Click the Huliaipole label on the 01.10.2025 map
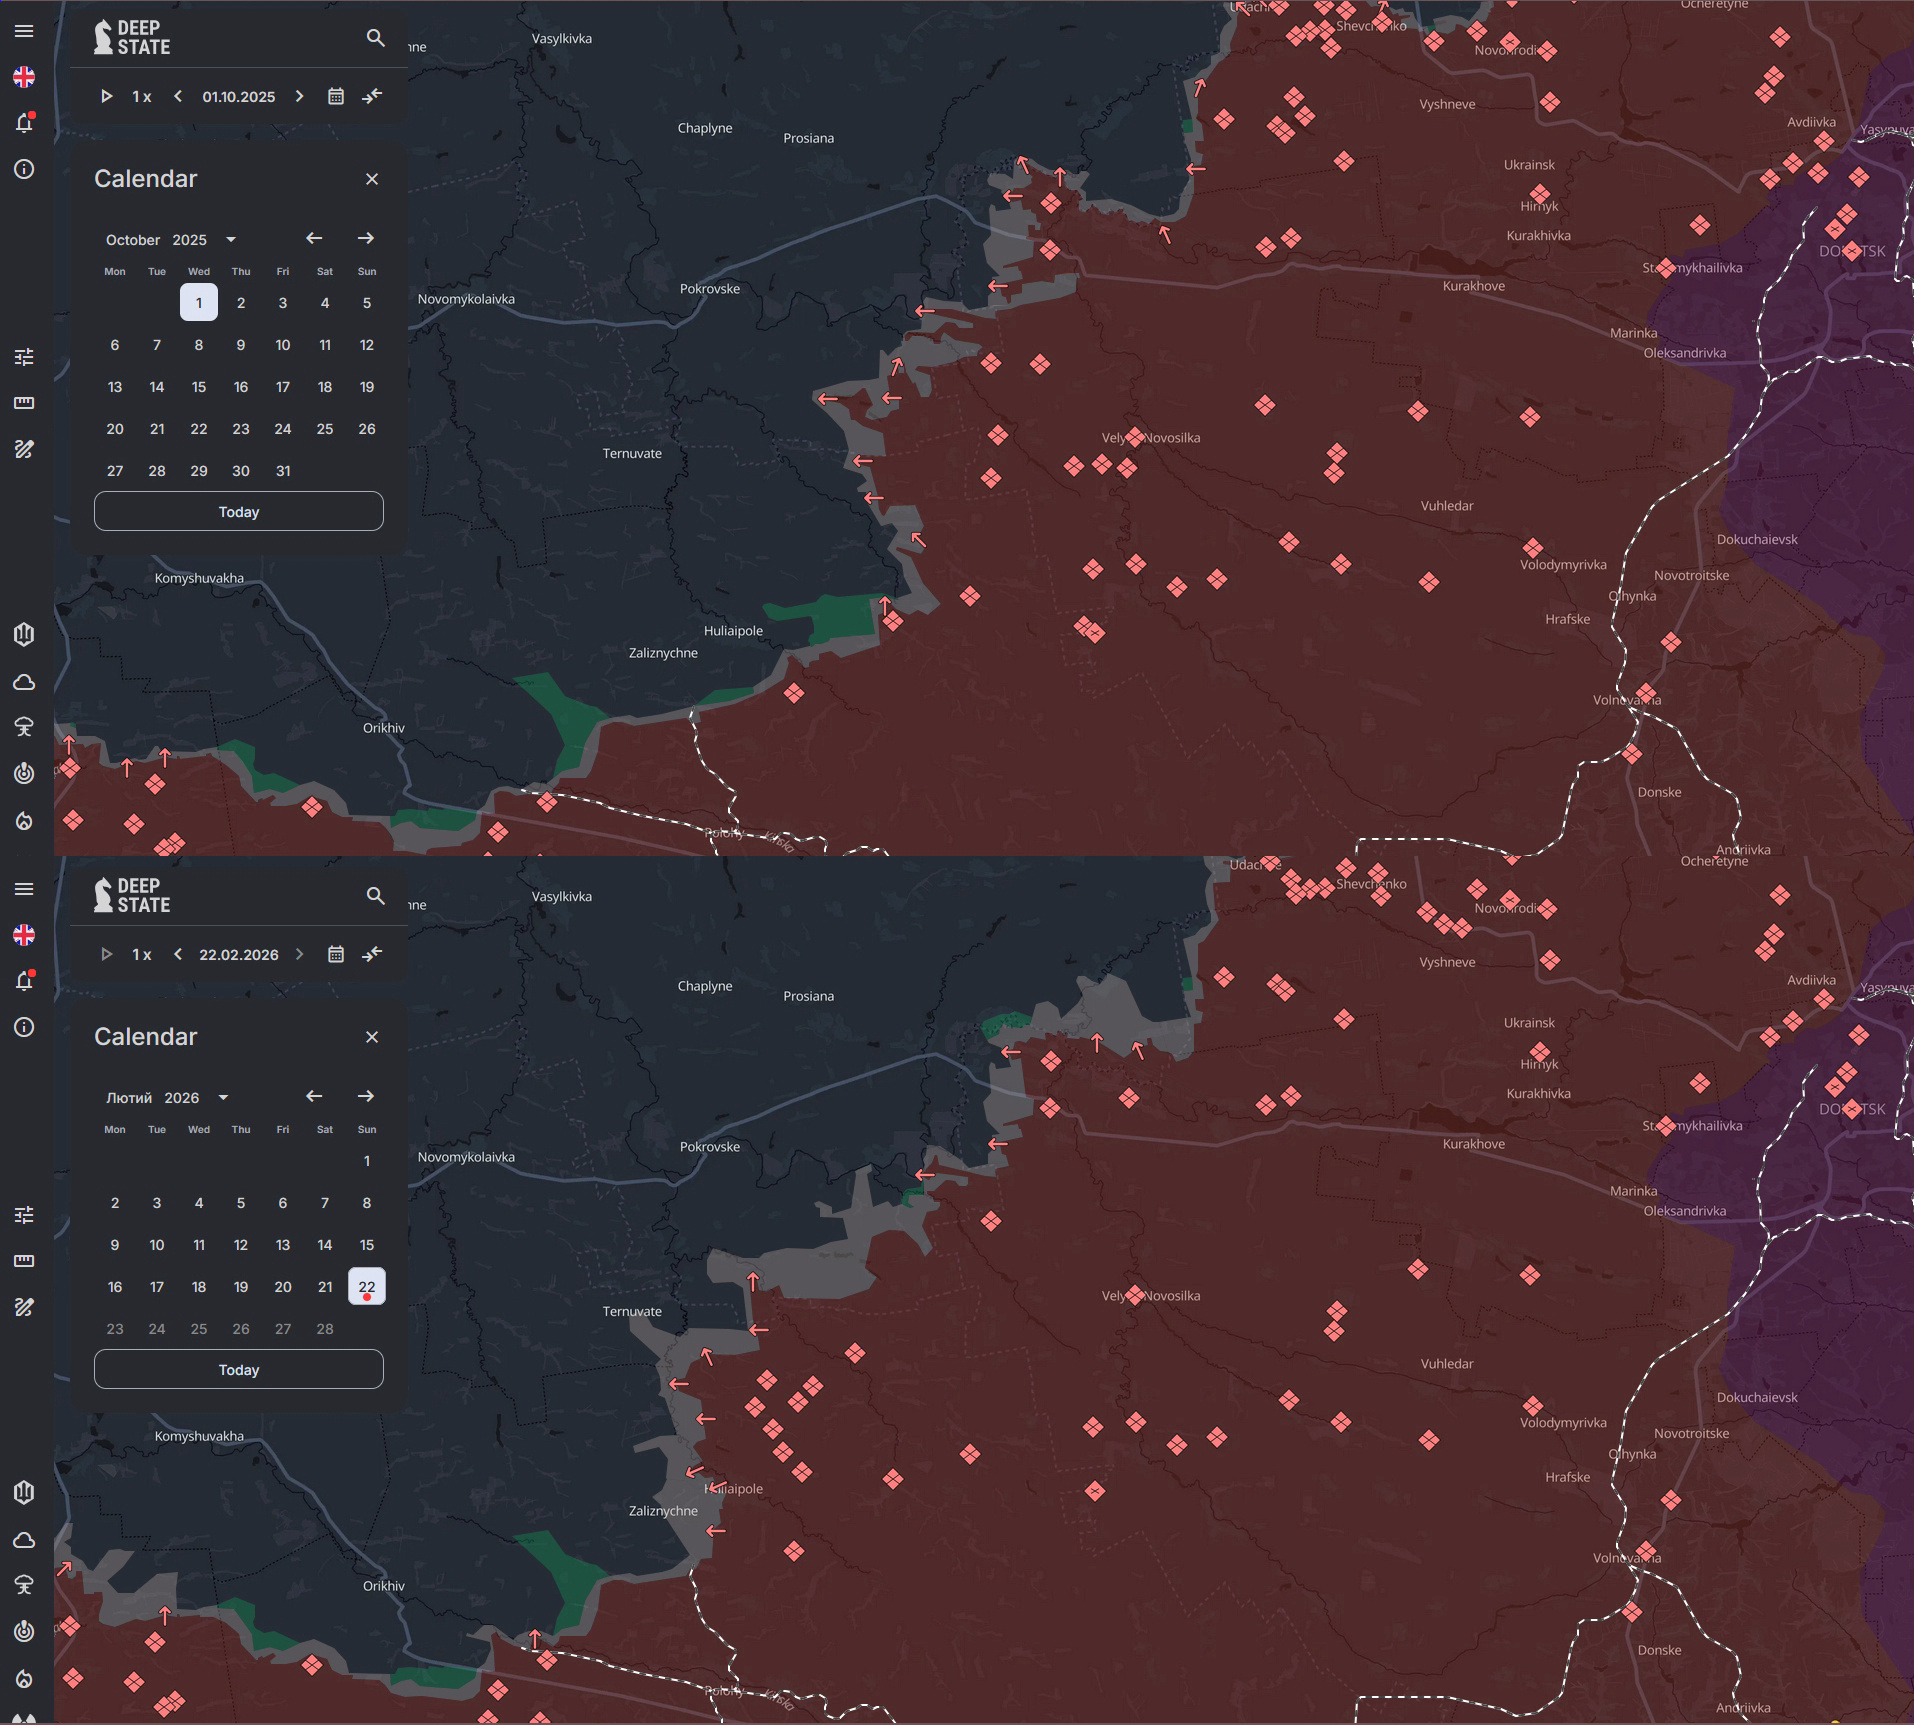Image resolution: width=1914 pixels, height=1725 pixels. click(733, 631)
